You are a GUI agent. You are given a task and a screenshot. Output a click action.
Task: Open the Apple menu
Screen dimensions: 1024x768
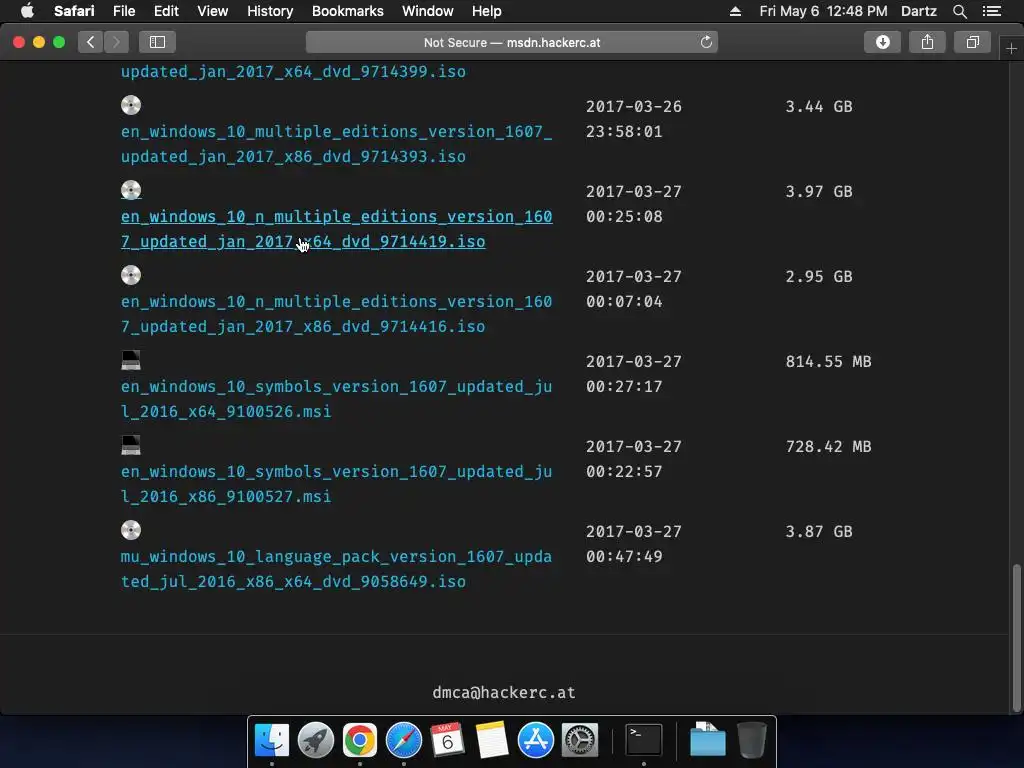tap(27, 11)
